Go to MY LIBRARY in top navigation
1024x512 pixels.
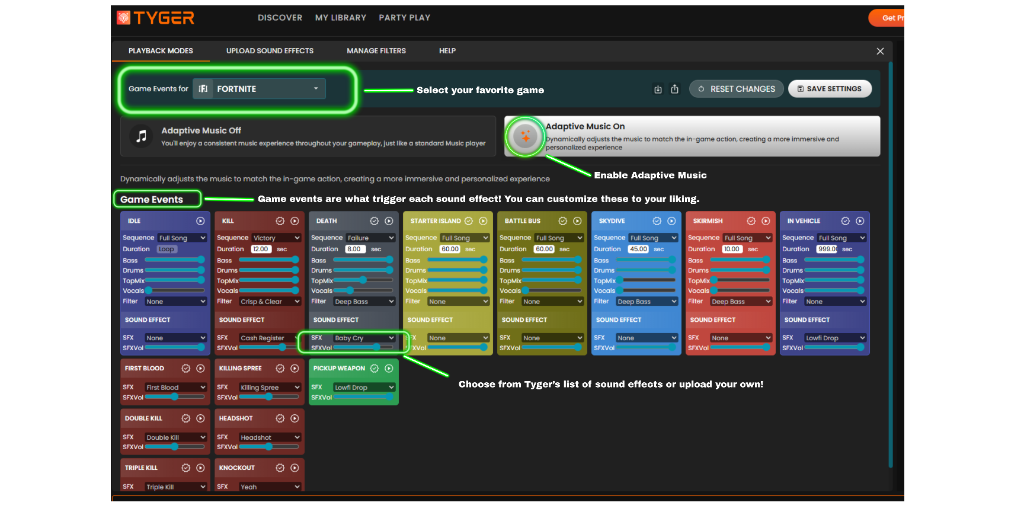(341, 18)
